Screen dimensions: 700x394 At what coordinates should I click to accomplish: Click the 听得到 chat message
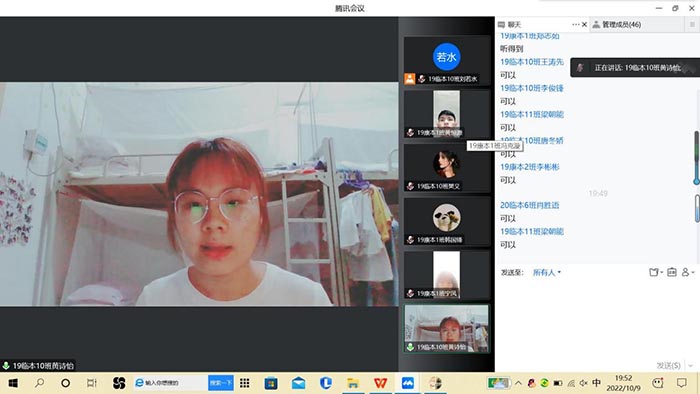[512, 49]
